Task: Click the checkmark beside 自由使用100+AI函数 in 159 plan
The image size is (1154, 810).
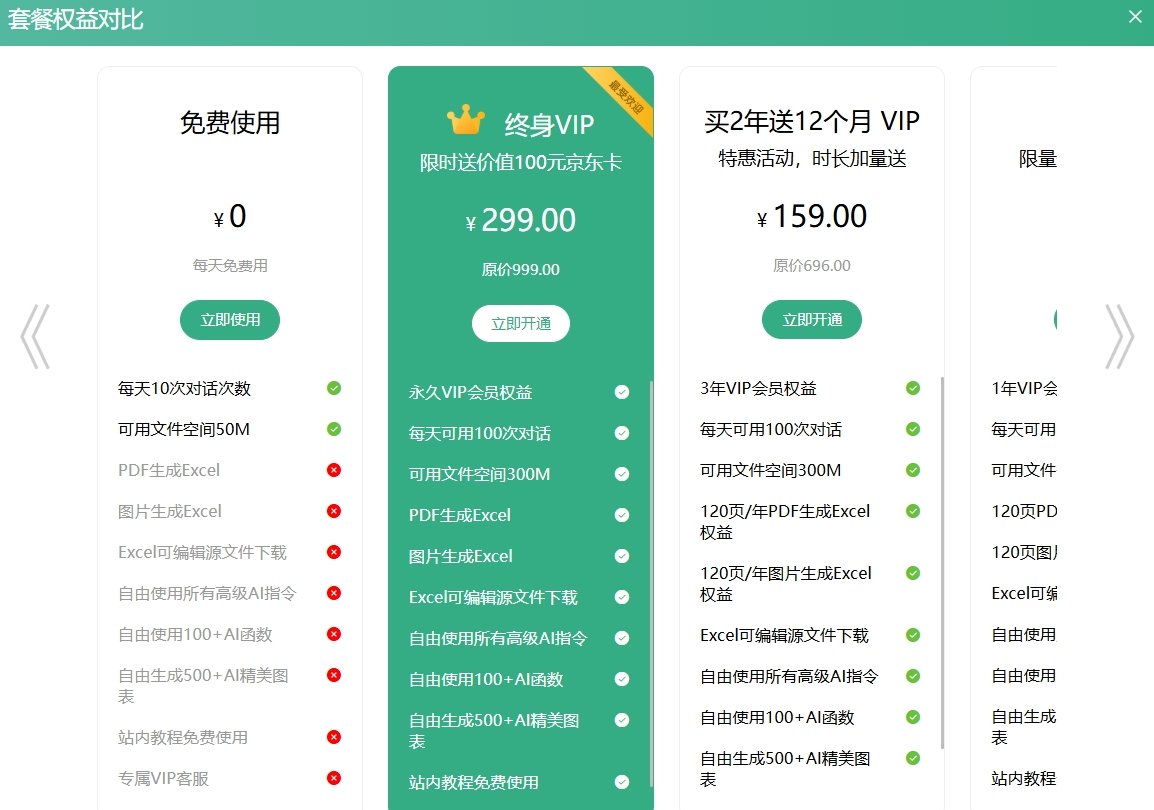Action: [x=912, y=717]
